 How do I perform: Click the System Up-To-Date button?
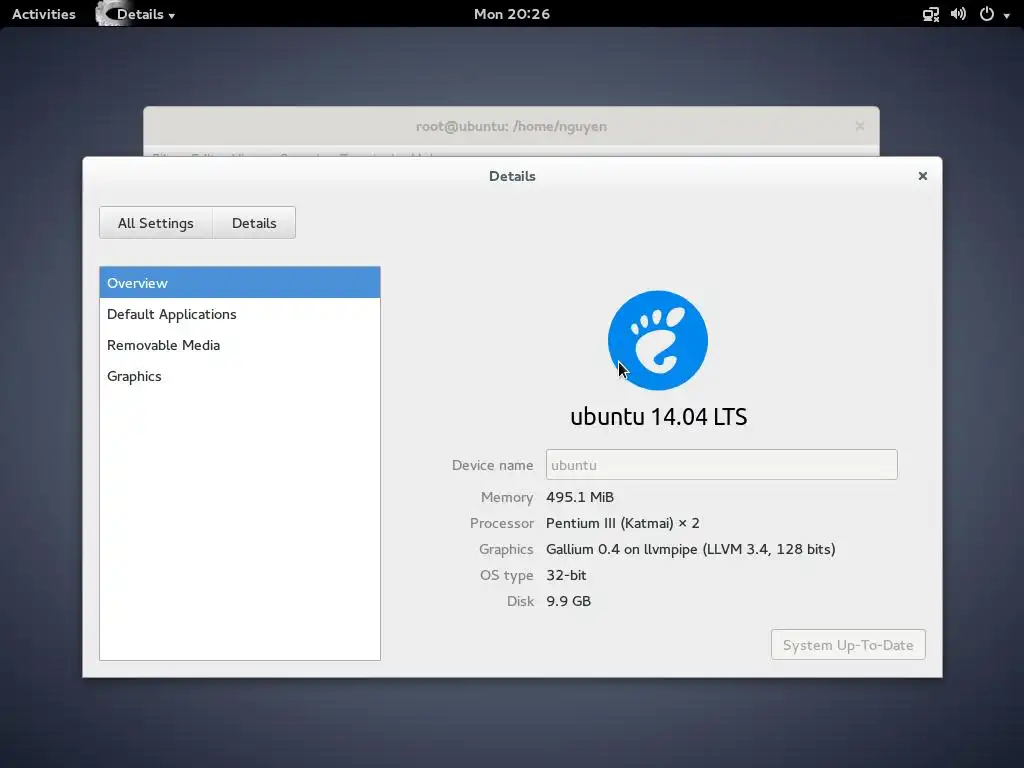pyautogui.click(x=848, y=645)
